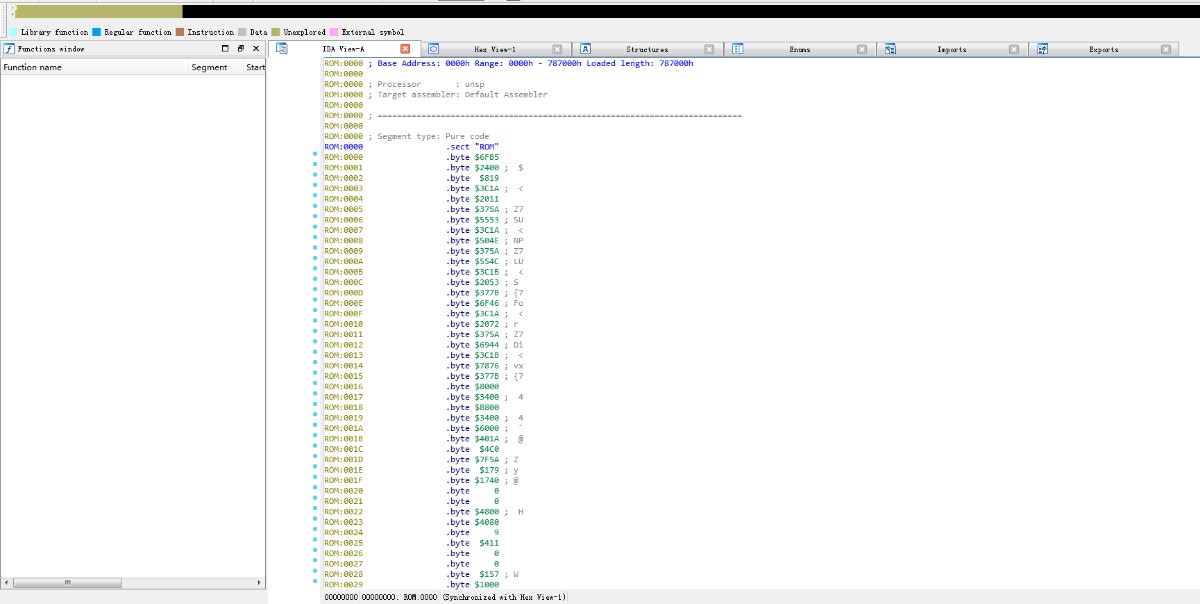The height and width of the screenshot is (604, 1200).
Task: Open the Enums tab
Action: 800,49
